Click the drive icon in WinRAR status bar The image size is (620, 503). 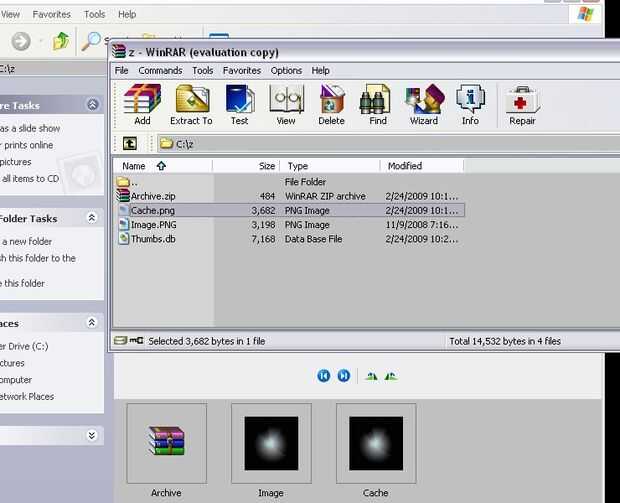(120, 340)
